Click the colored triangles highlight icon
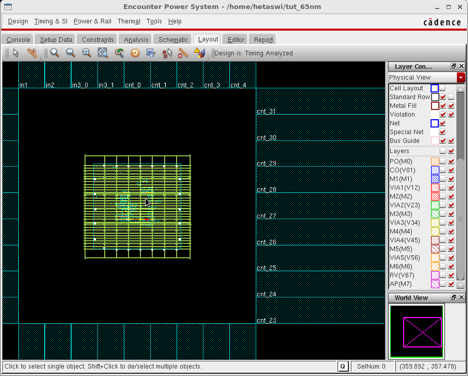This screenshot has height=377, width=468. point(199,53)
